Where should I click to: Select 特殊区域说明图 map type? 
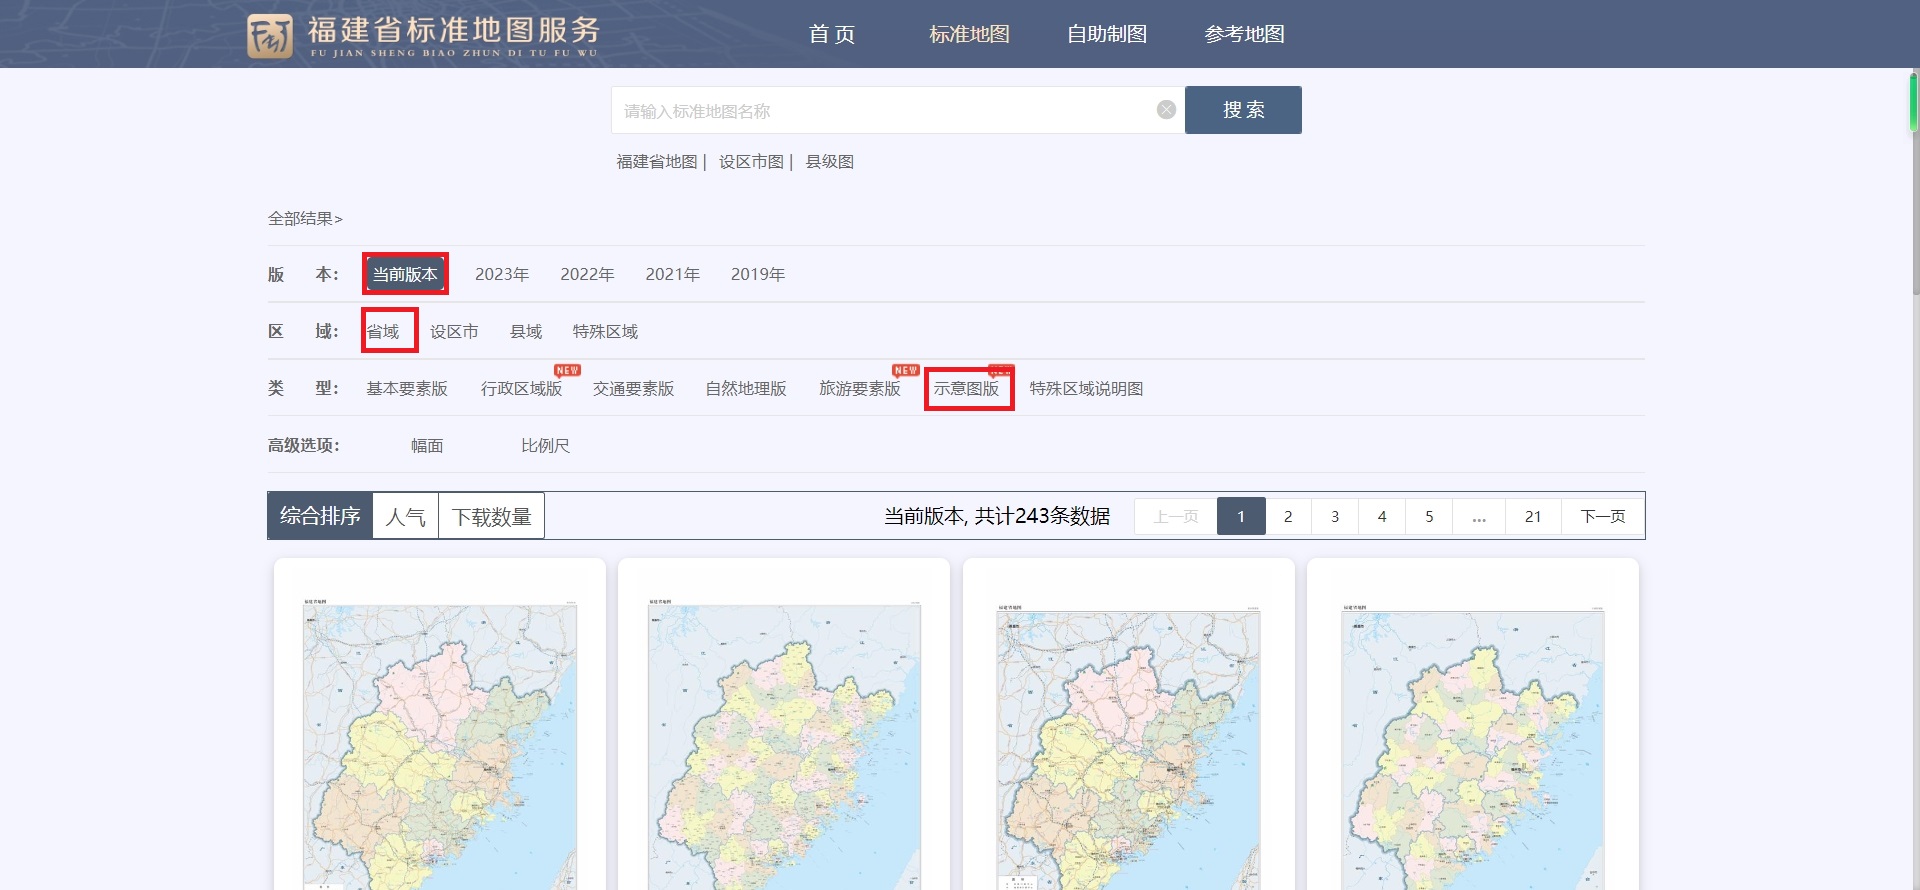(x=1086, y=388)
